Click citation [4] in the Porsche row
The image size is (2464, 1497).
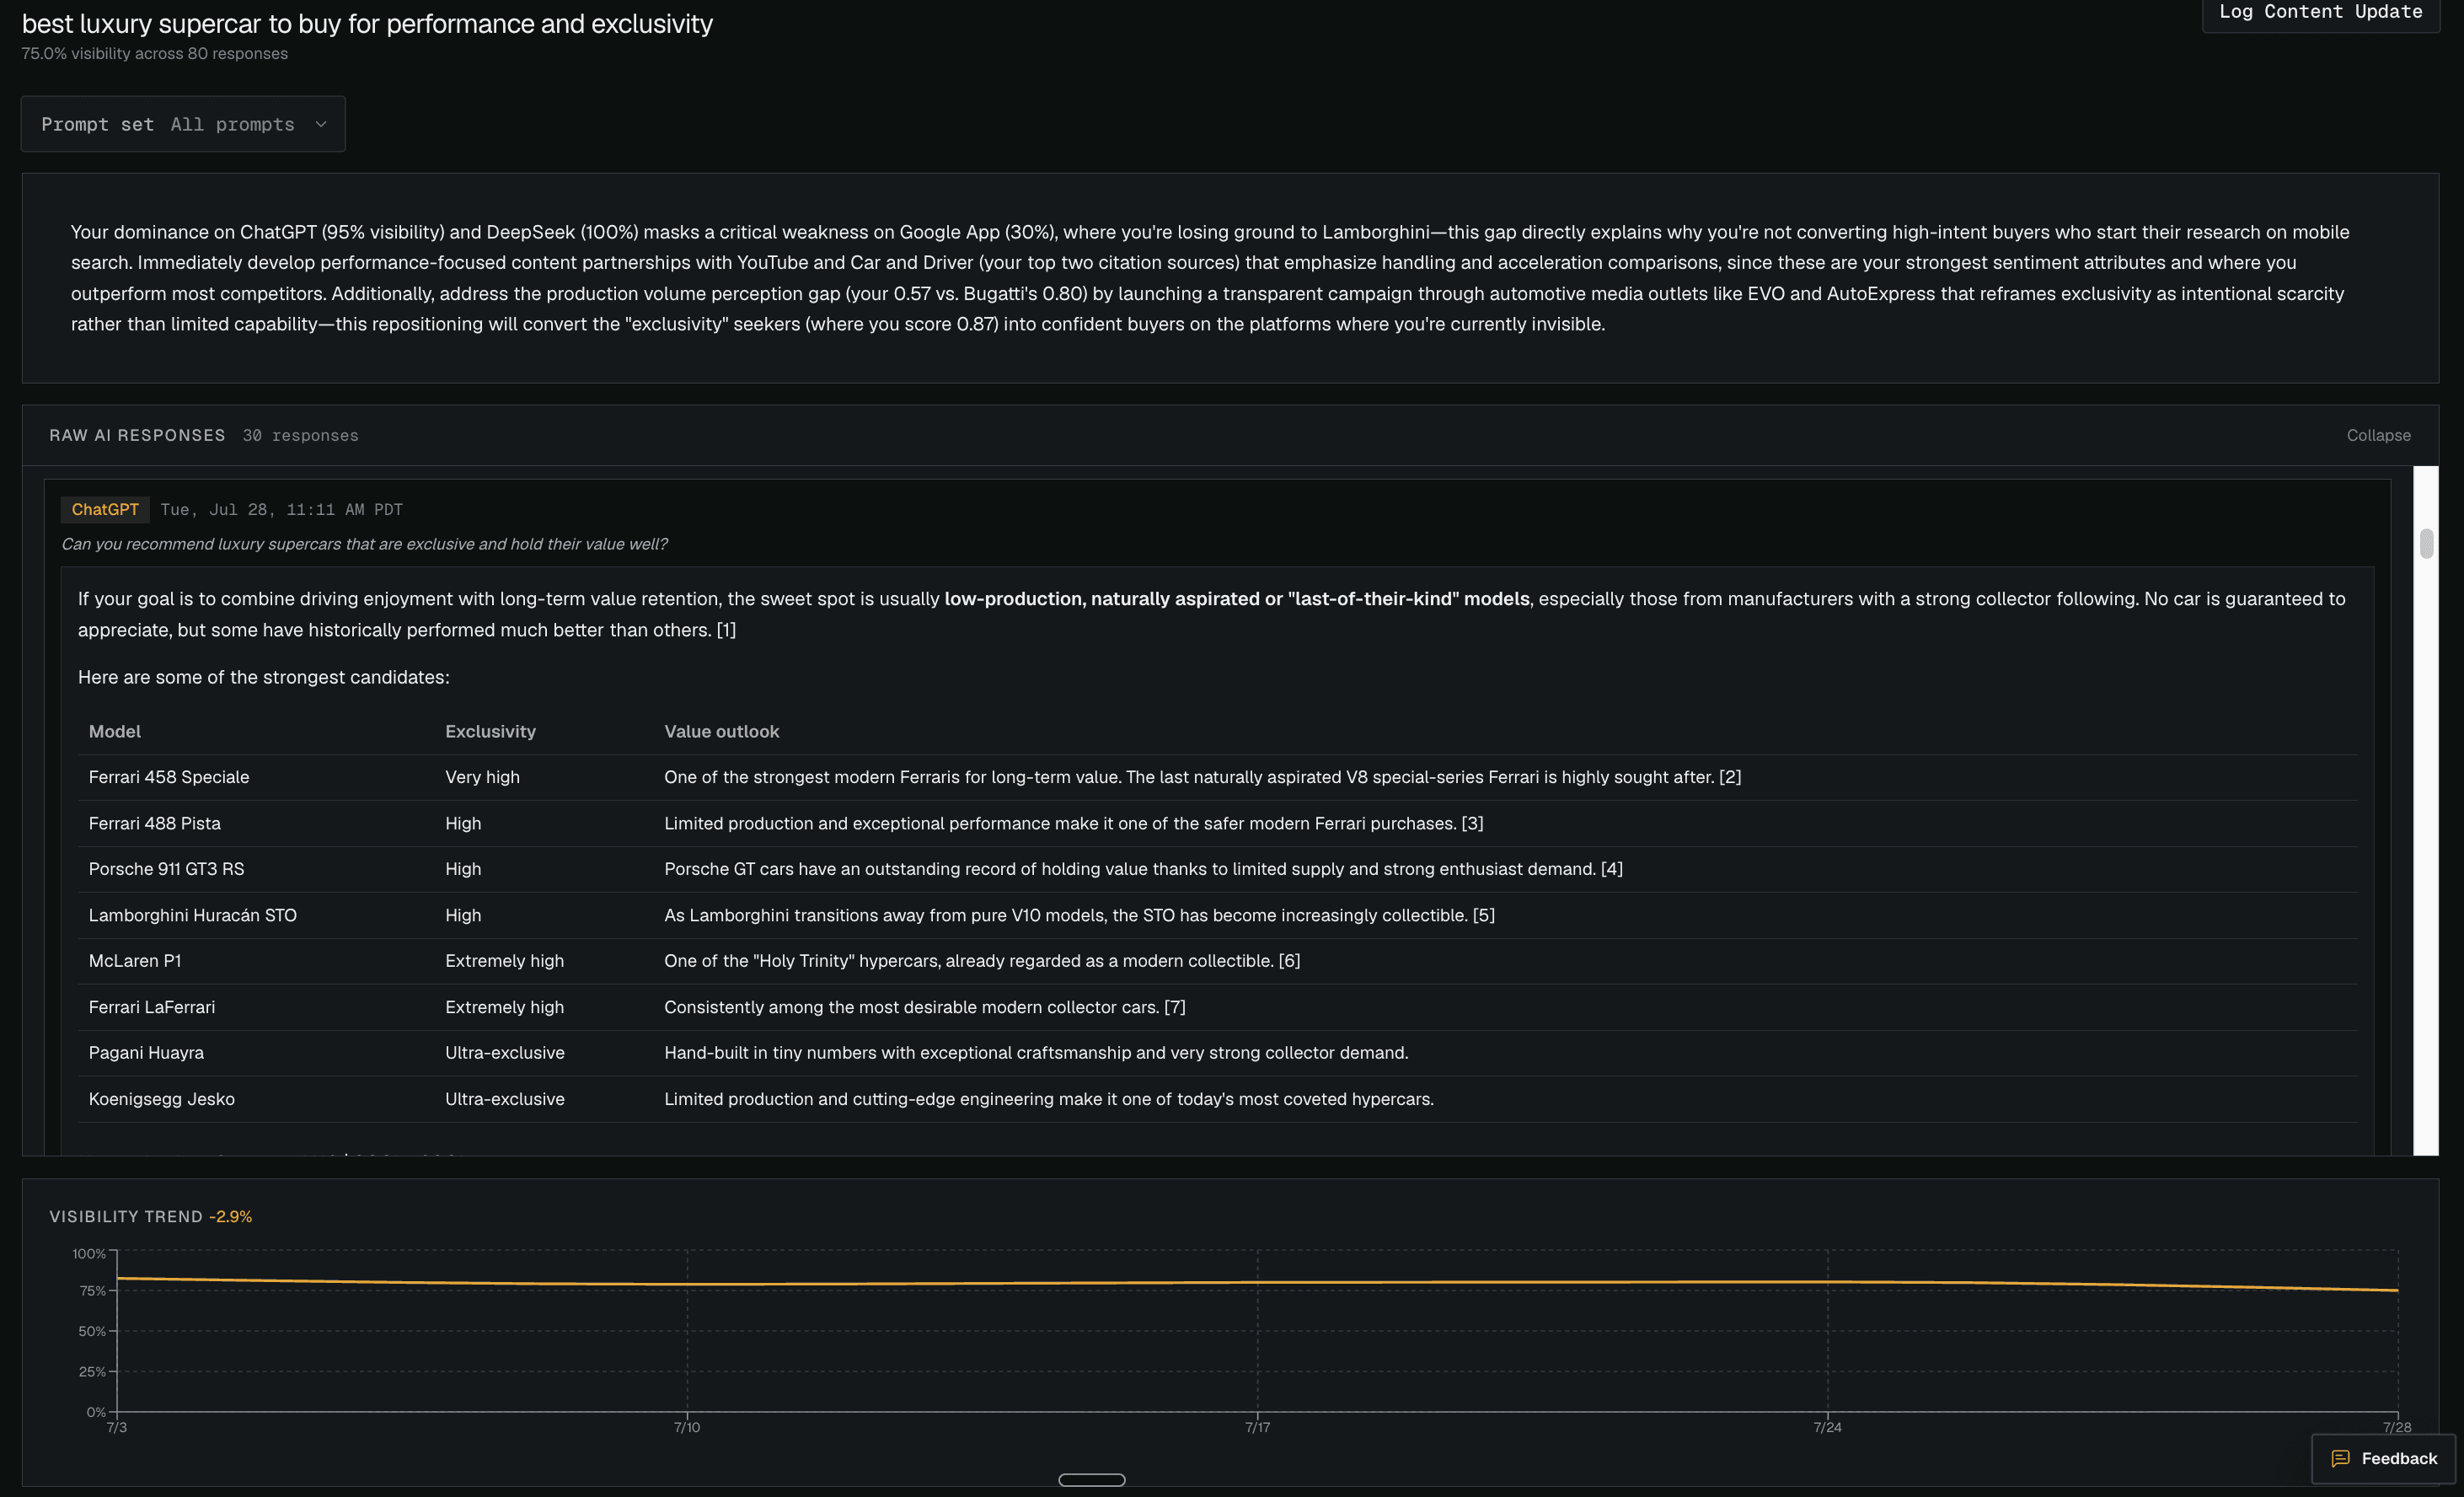point(1611,869)
